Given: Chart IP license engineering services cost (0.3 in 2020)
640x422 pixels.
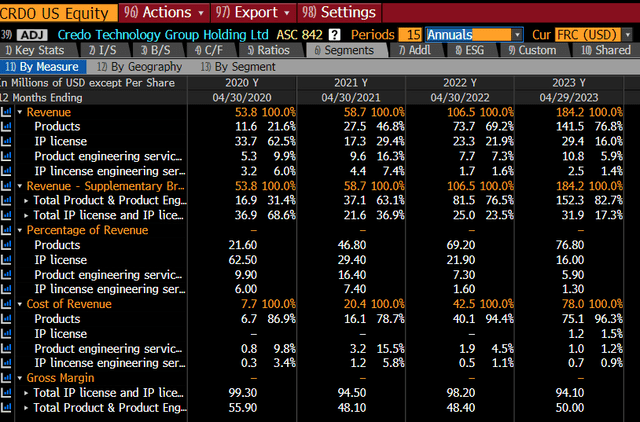Looking at the screenshot, I should click(x=6, y=363).
